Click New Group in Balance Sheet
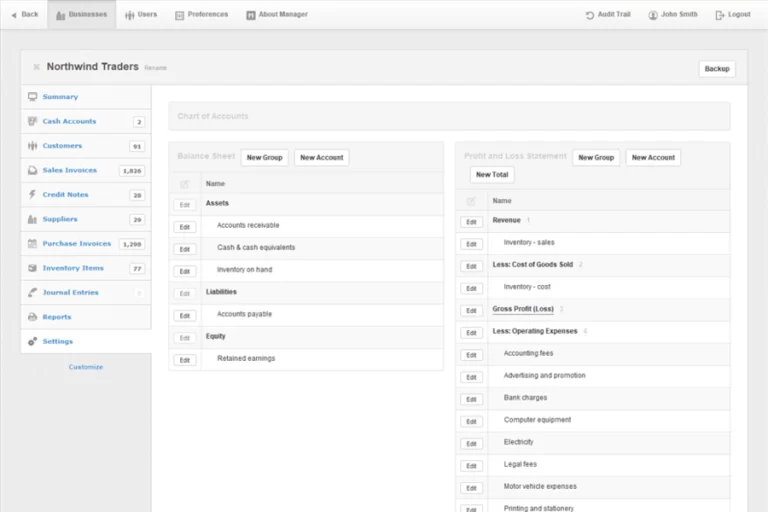The height and width of the screenshot is (512, 768). point(264,158)
